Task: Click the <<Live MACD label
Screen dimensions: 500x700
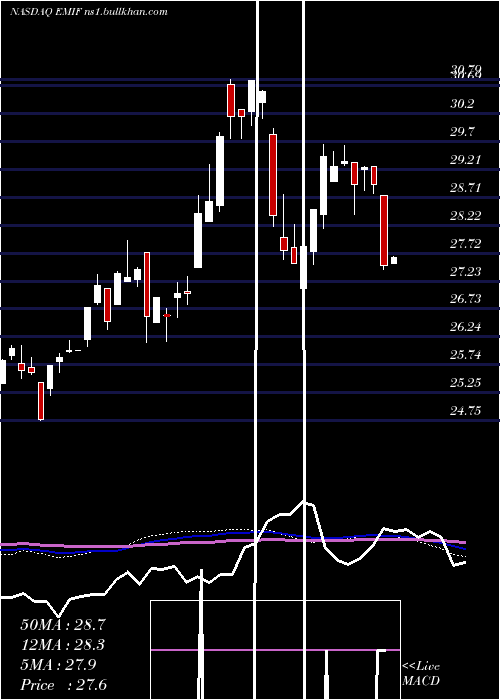Action: (x=421, y=674)
